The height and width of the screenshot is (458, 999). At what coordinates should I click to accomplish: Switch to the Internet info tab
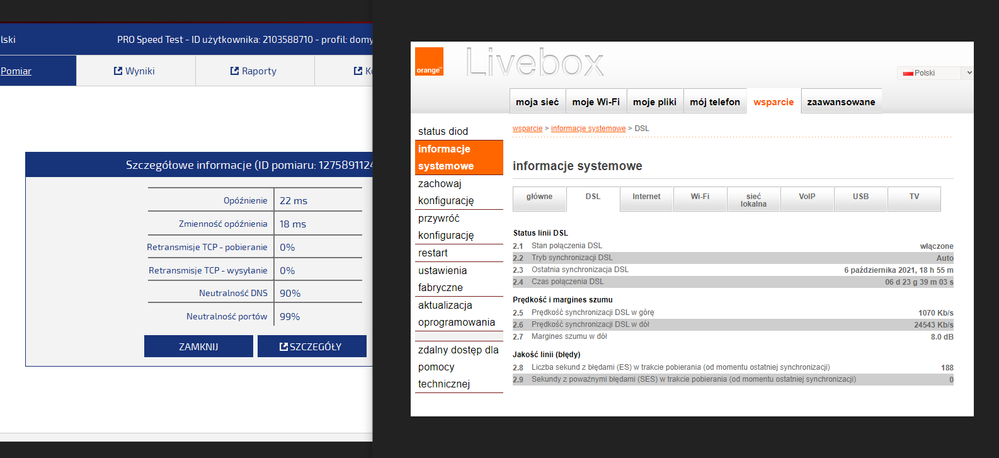pyautogui.click(x=646, y=198)
